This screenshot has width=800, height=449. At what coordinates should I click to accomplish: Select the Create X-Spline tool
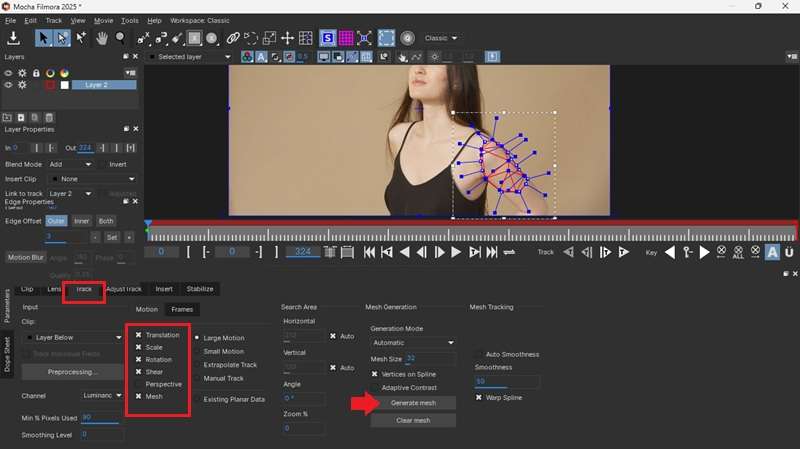click(x=143, y=38)
